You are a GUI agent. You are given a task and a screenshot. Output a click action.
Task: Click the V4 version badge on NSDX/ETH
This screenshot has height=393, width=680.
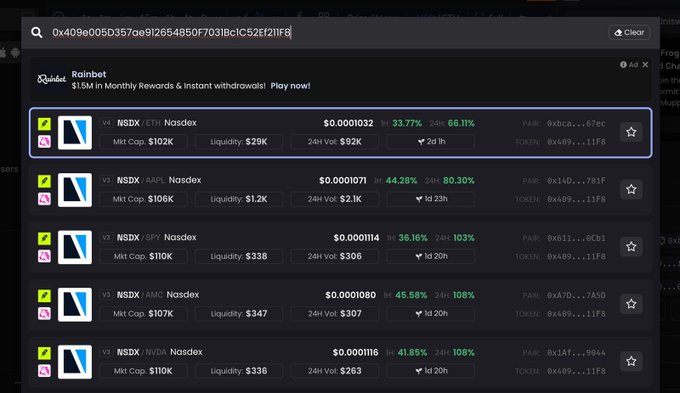106,123
